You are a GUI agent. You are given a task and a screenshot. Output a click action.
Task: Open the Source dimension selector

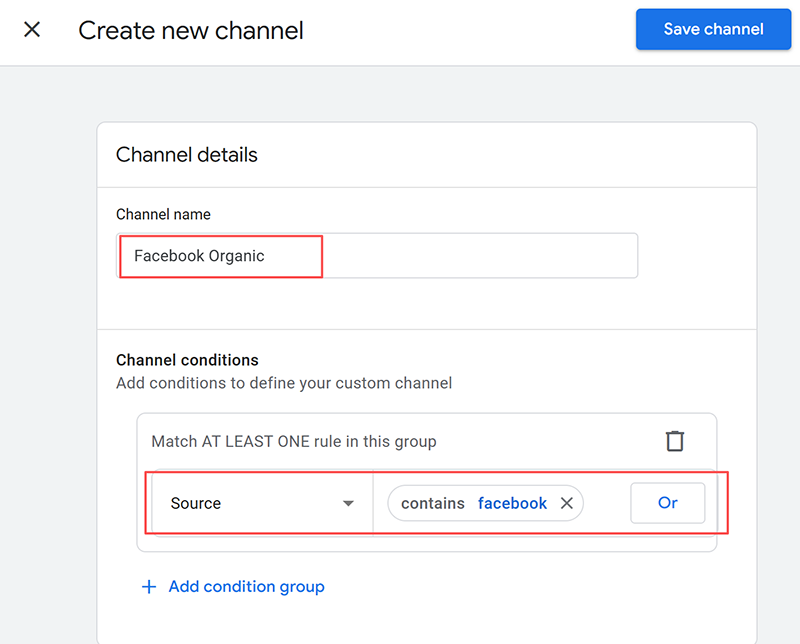pos(262,504)
